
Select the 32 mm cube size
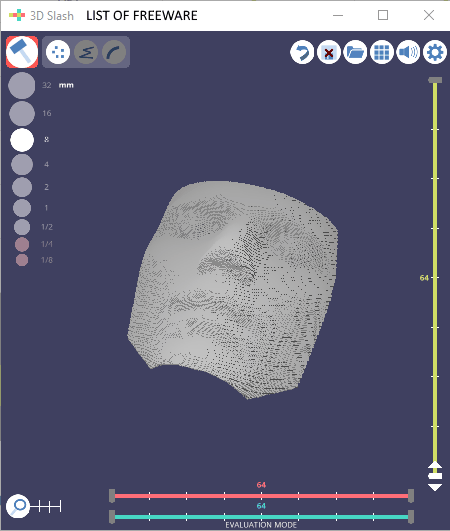[x=22, y=85]
